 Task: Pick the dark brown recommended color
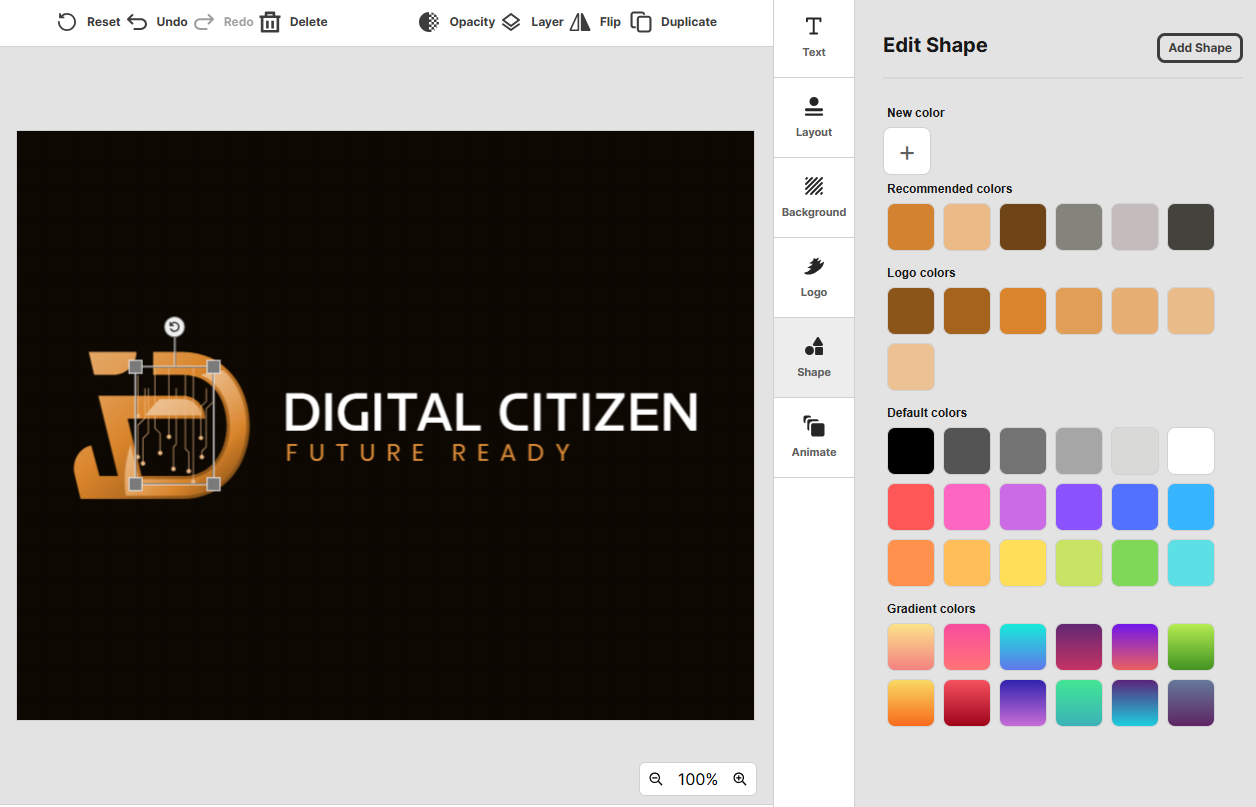click(x=1023, y=227)
